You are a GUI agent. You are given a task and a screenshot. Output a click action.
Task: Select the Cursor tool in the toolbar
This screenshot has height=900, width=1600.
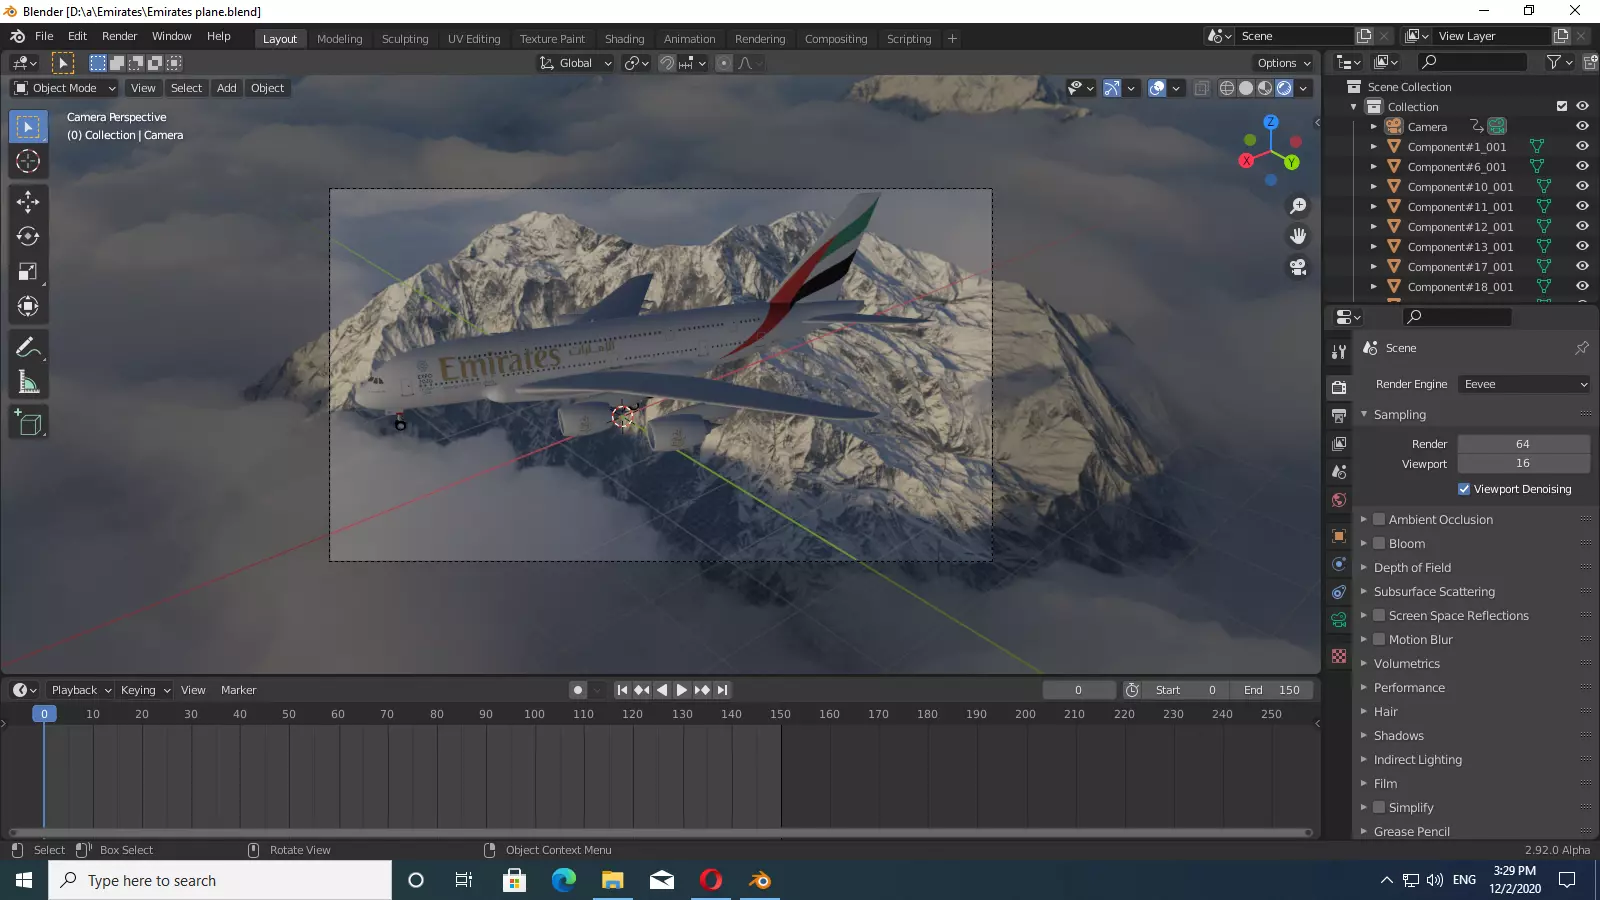tap(28, 161)
